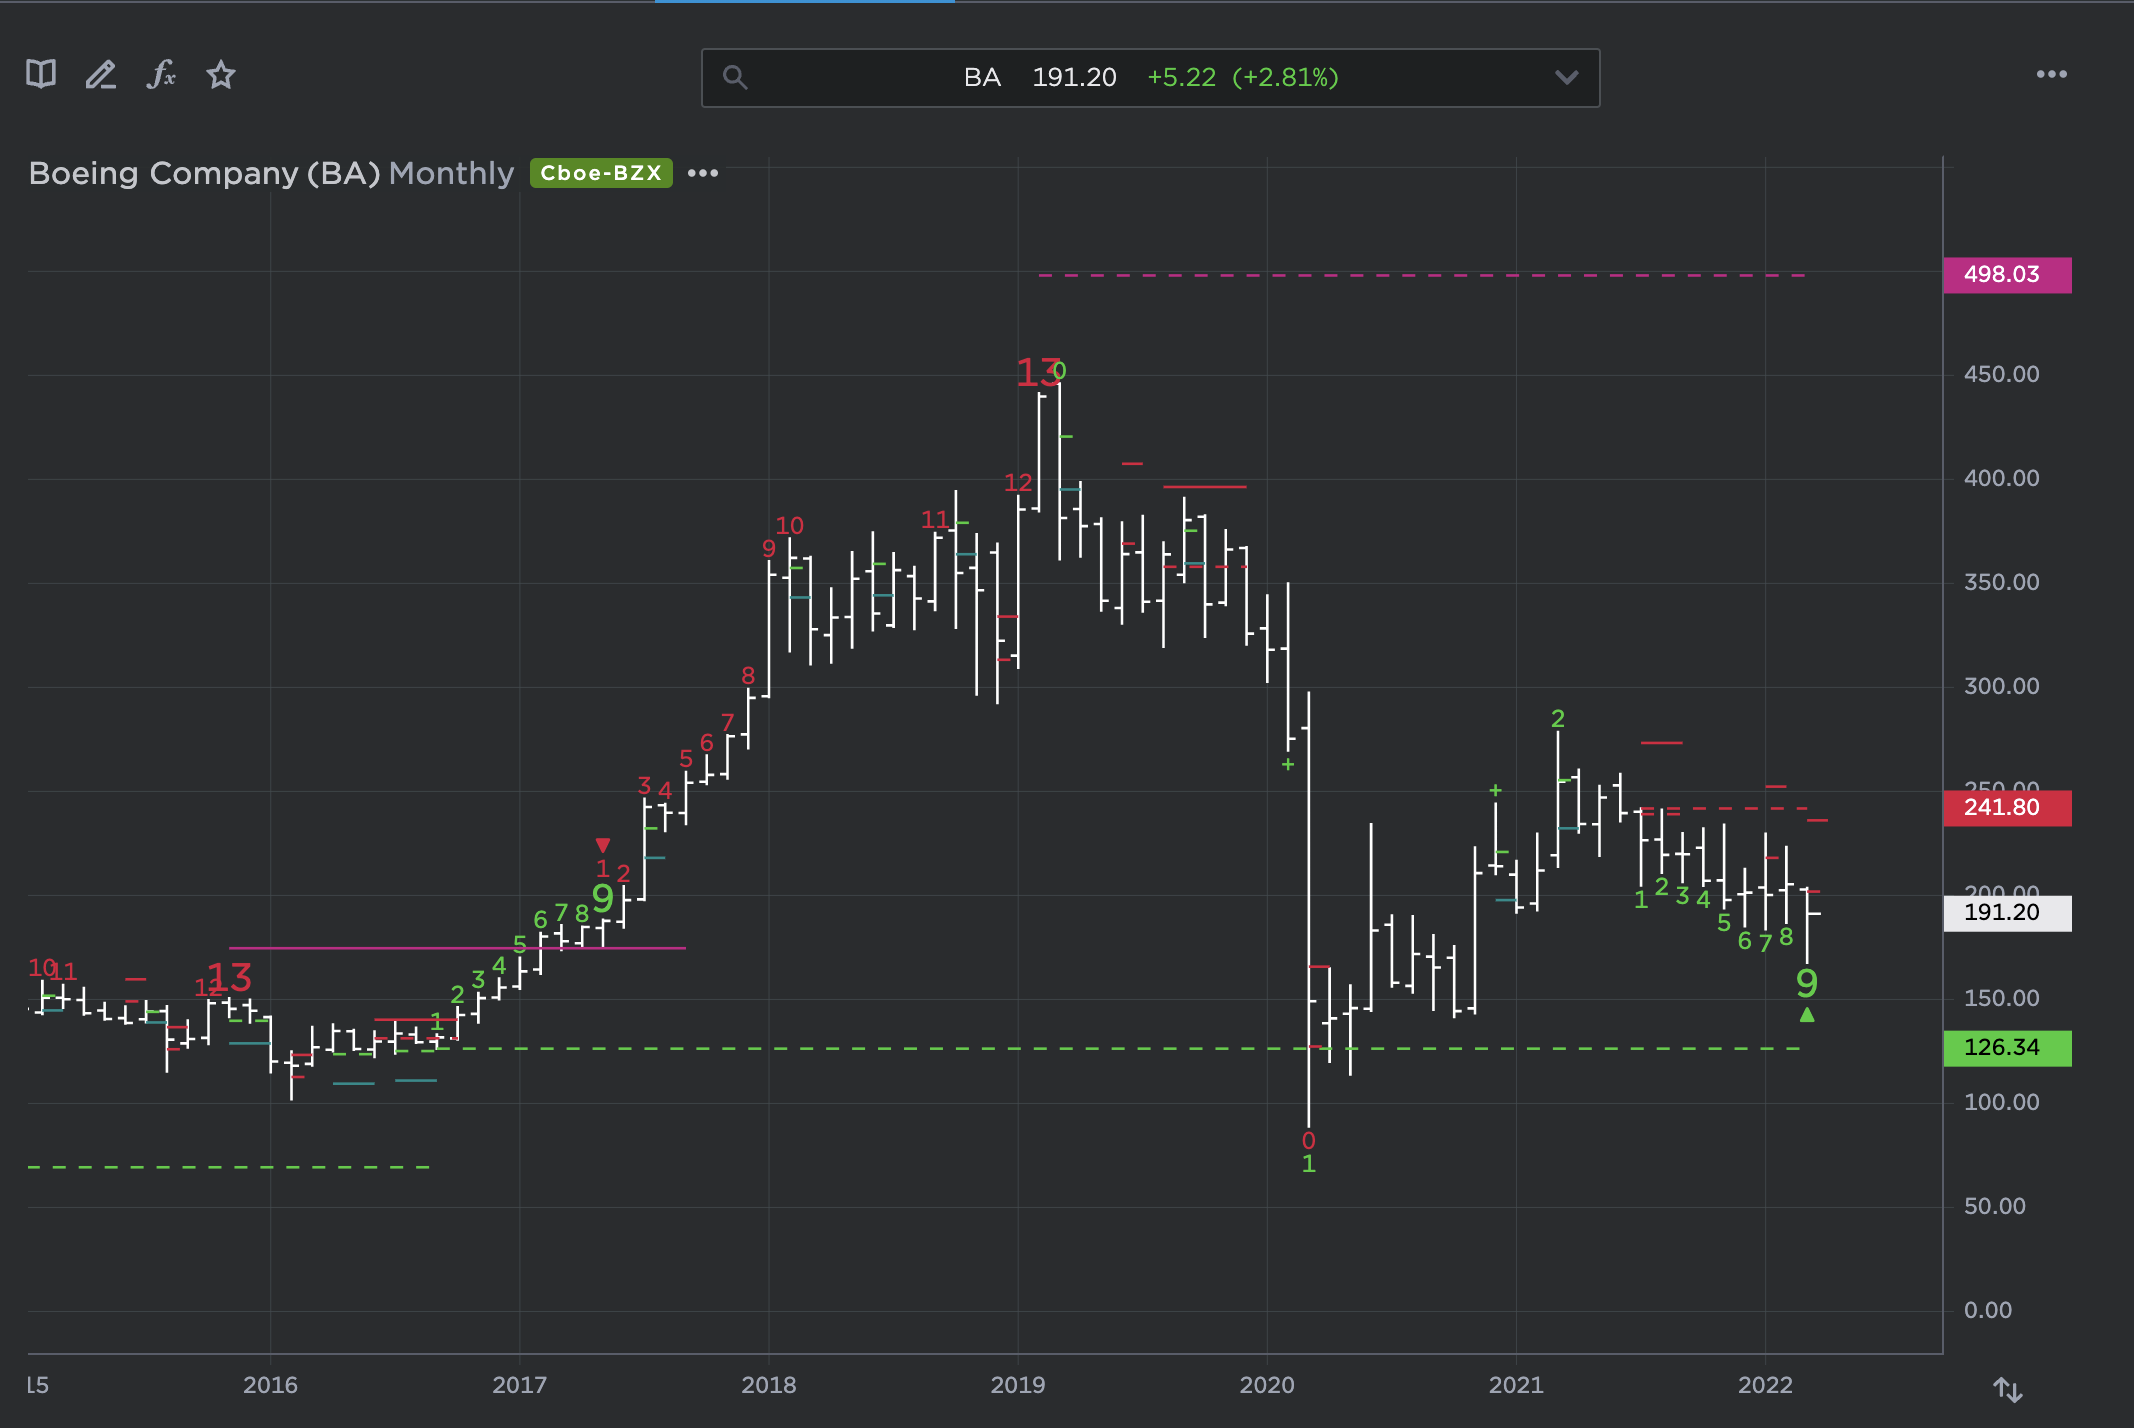Open the top-right three-dot menu
The image size is (2134, 1428).
[x=2052, y=74]
